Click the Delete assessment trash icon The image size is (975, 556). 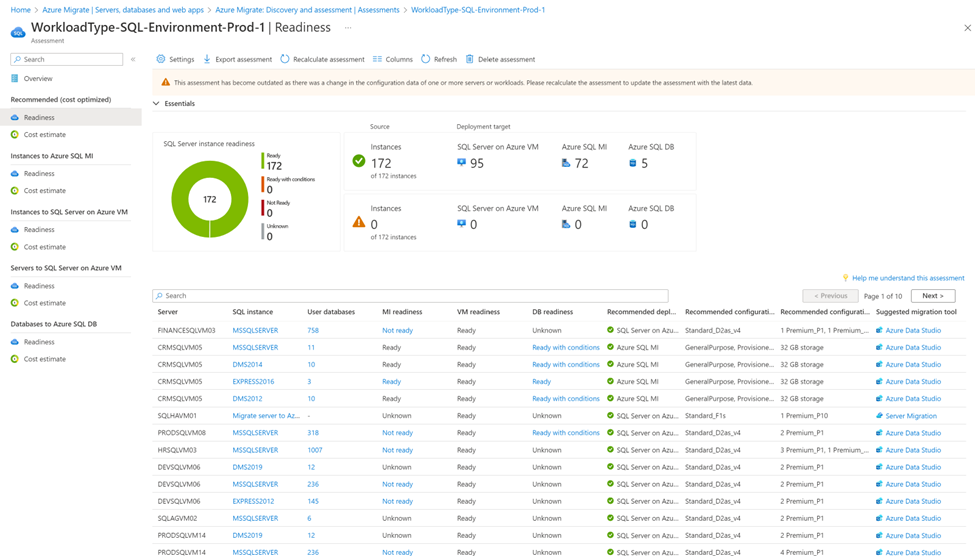click(469, 59)
